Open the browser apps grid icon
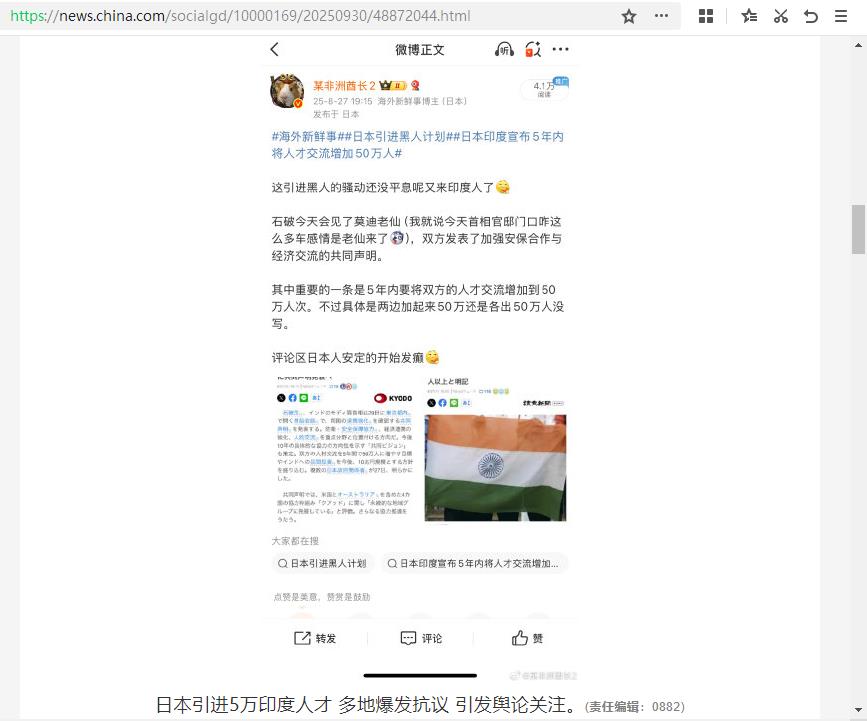The width and height of the screenshot is (867, 721). tap(706, 16)
